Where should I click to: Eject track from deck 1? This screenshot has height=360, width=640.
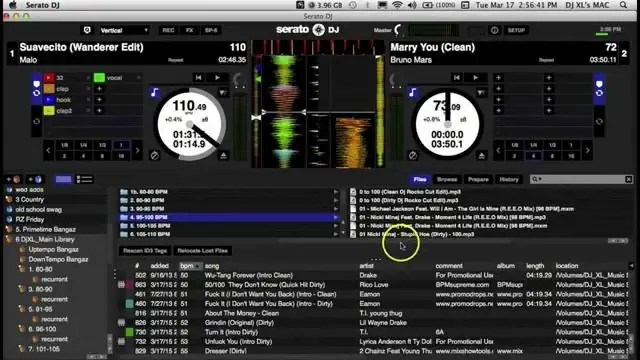(223, 156)
